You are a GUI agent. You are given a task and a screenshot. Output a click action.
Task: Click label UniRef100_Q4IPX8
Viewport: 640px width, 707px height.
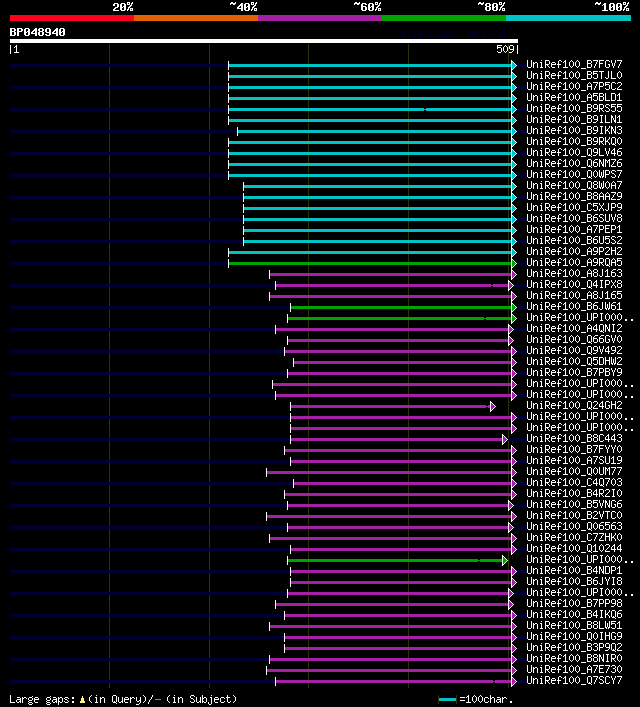click(574, 285)
